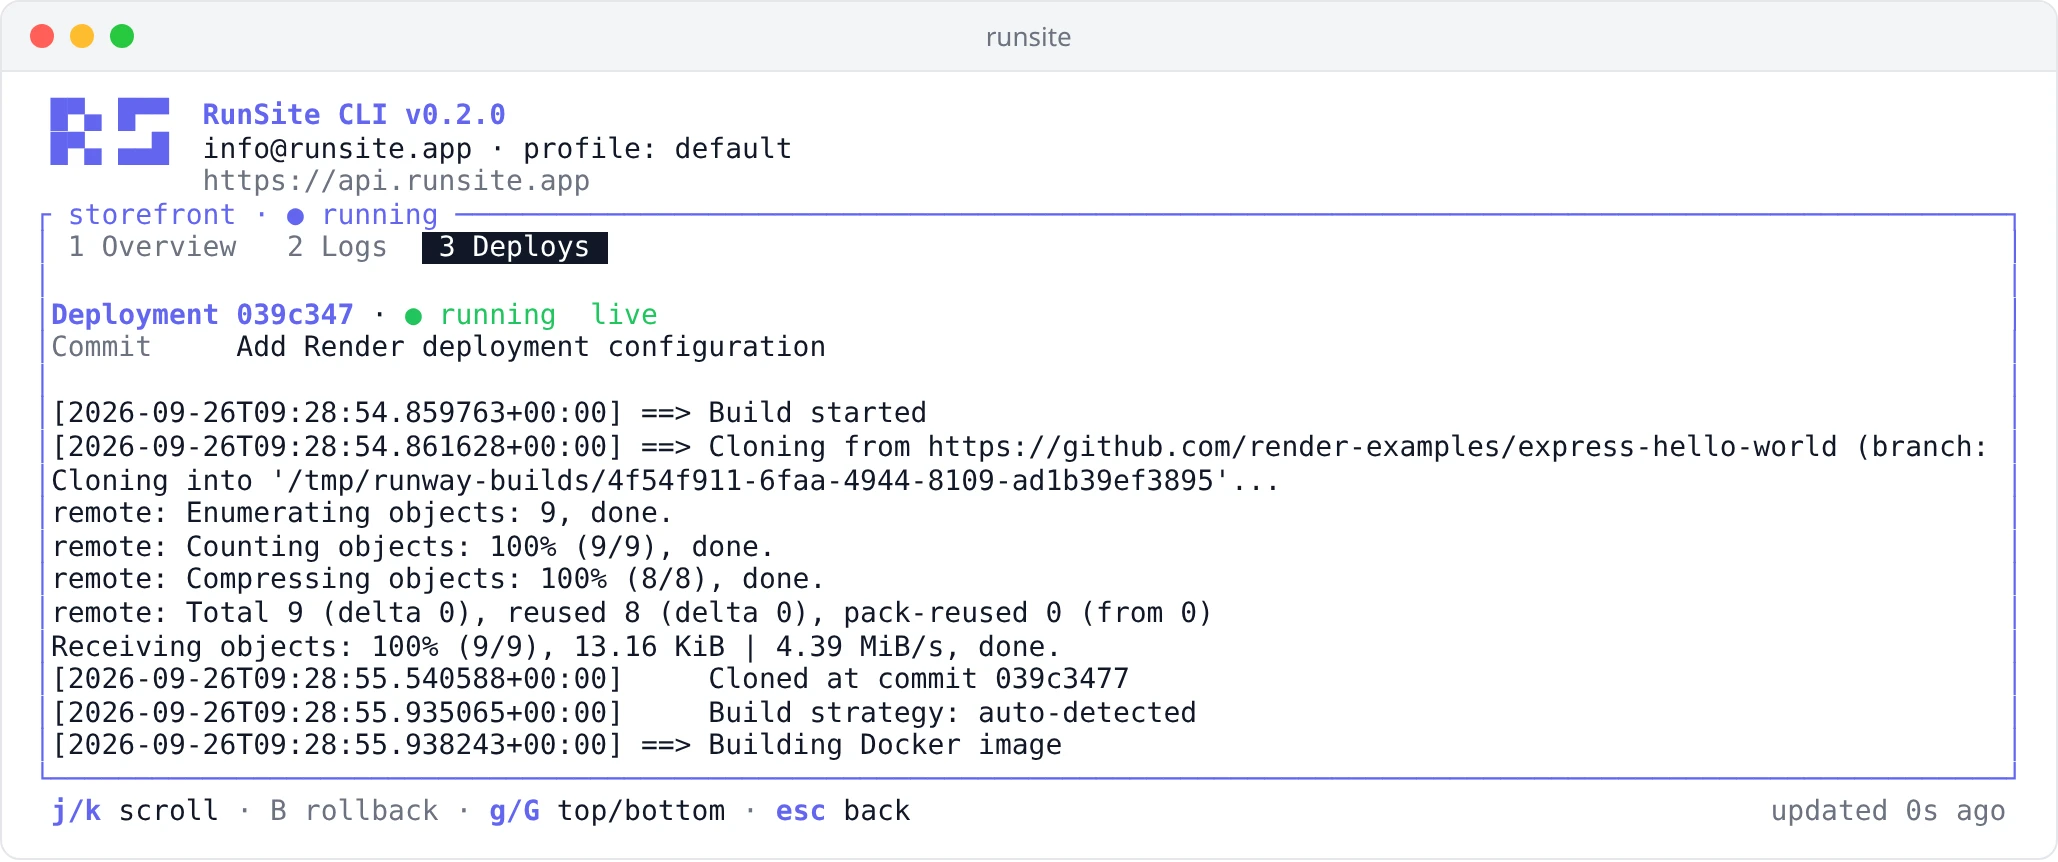Screen dimensions: 2058x862
Task: Click the Commit label
Action: click(101, 347)
